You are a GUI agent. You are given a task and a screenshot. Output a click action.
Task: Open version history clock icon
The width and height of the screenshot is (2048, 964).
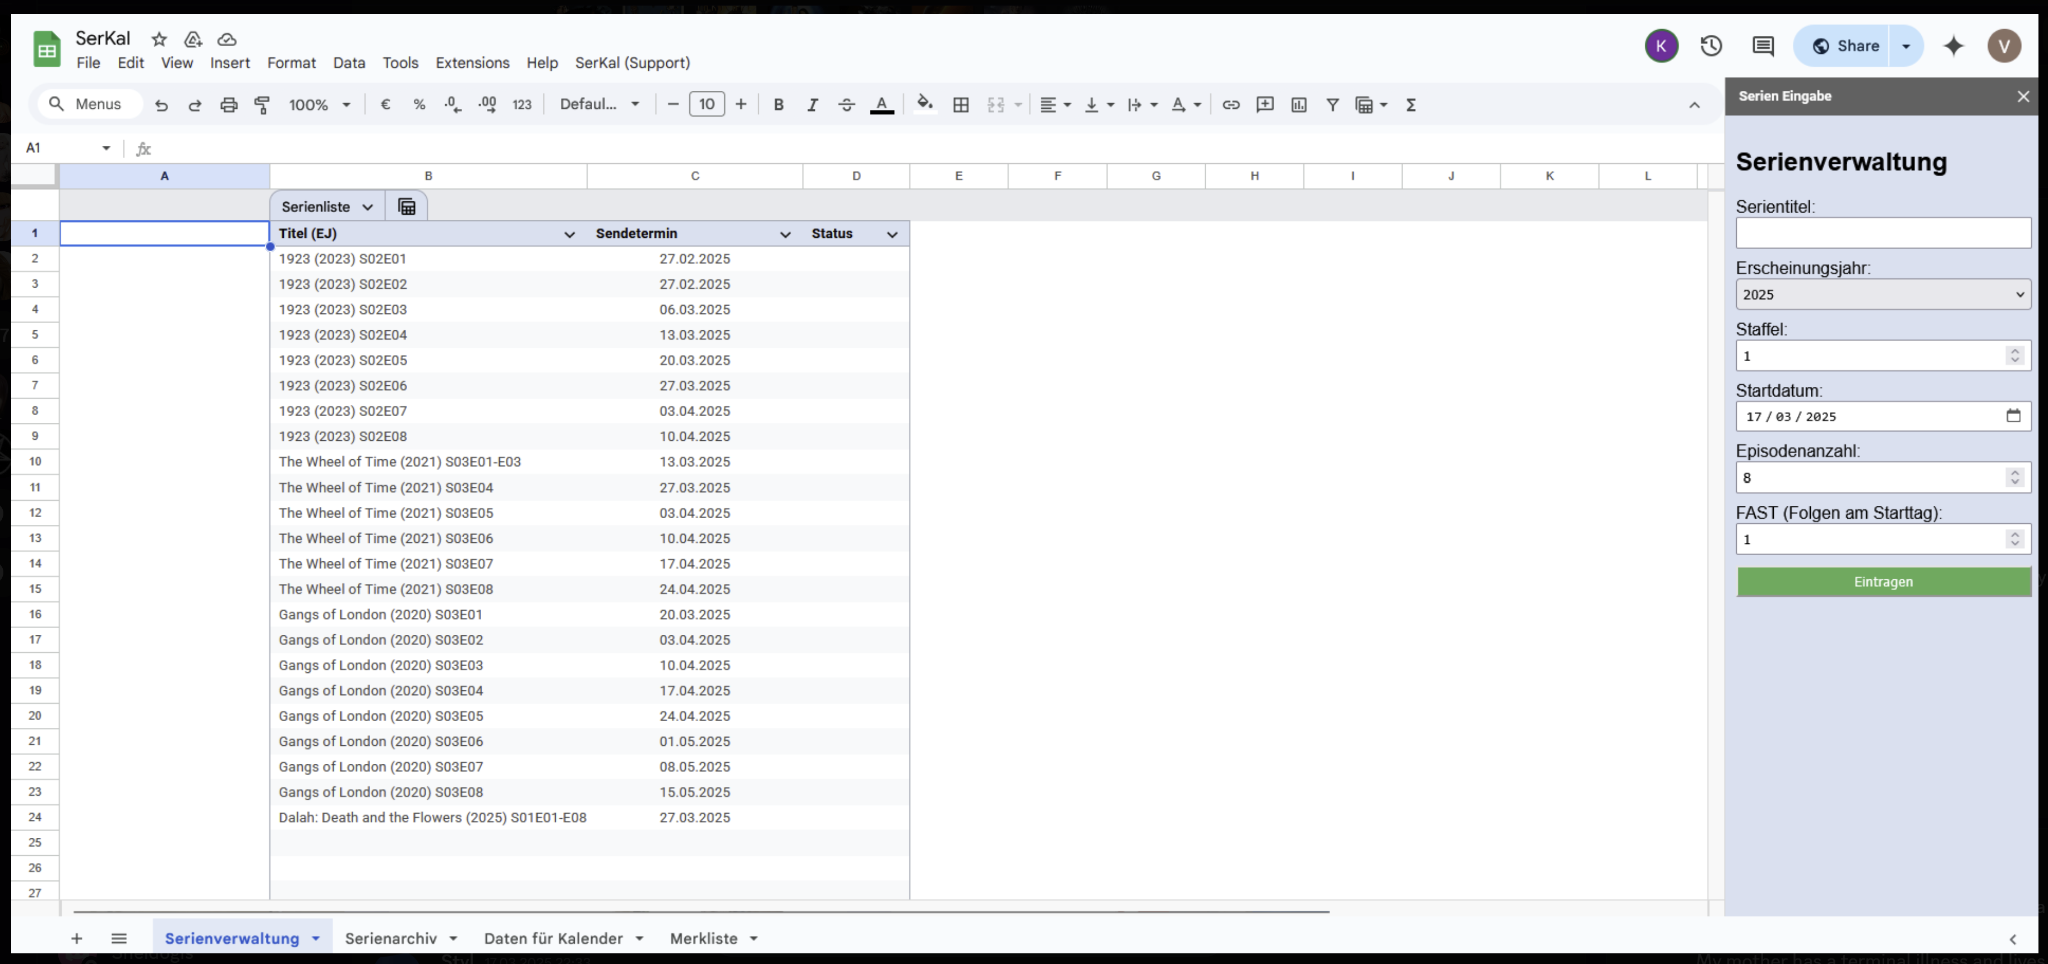[1711, 46]
